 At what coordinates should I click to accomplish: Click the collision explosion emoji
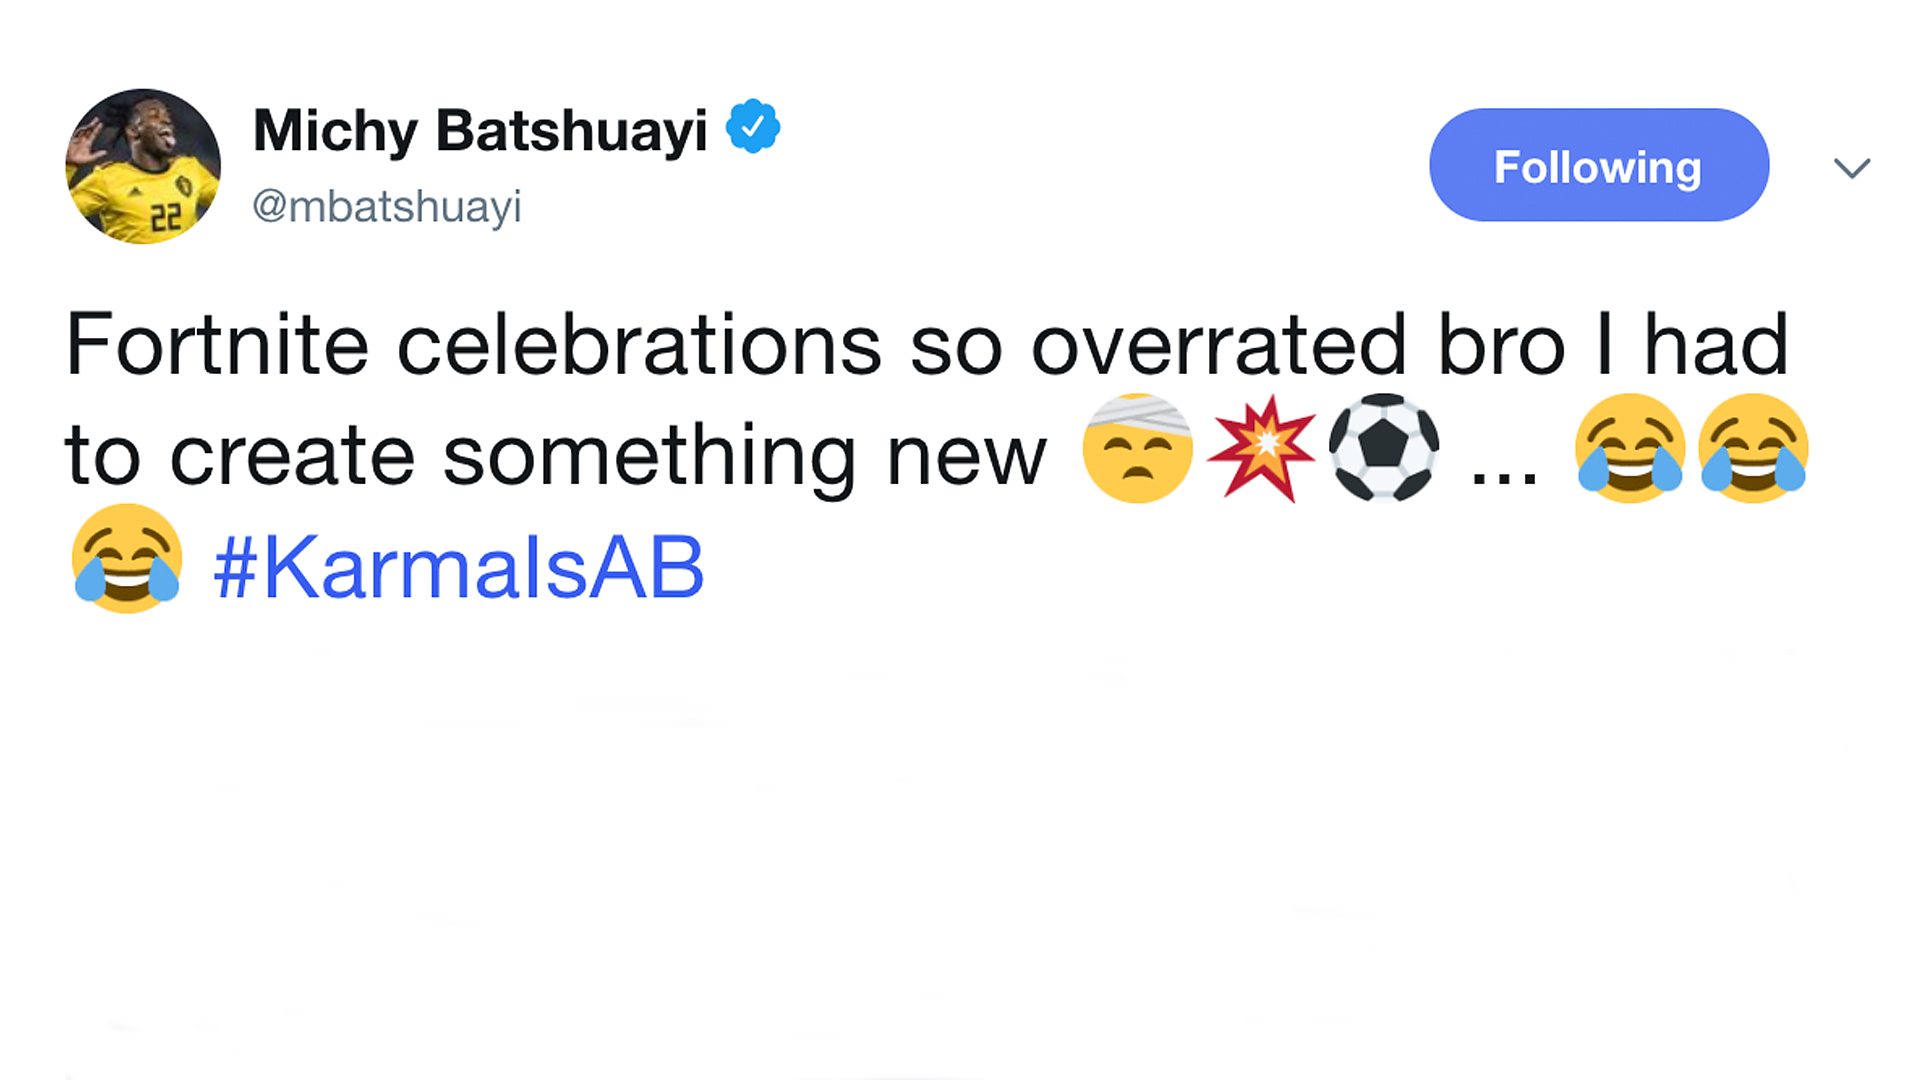tap(1260, 447)
